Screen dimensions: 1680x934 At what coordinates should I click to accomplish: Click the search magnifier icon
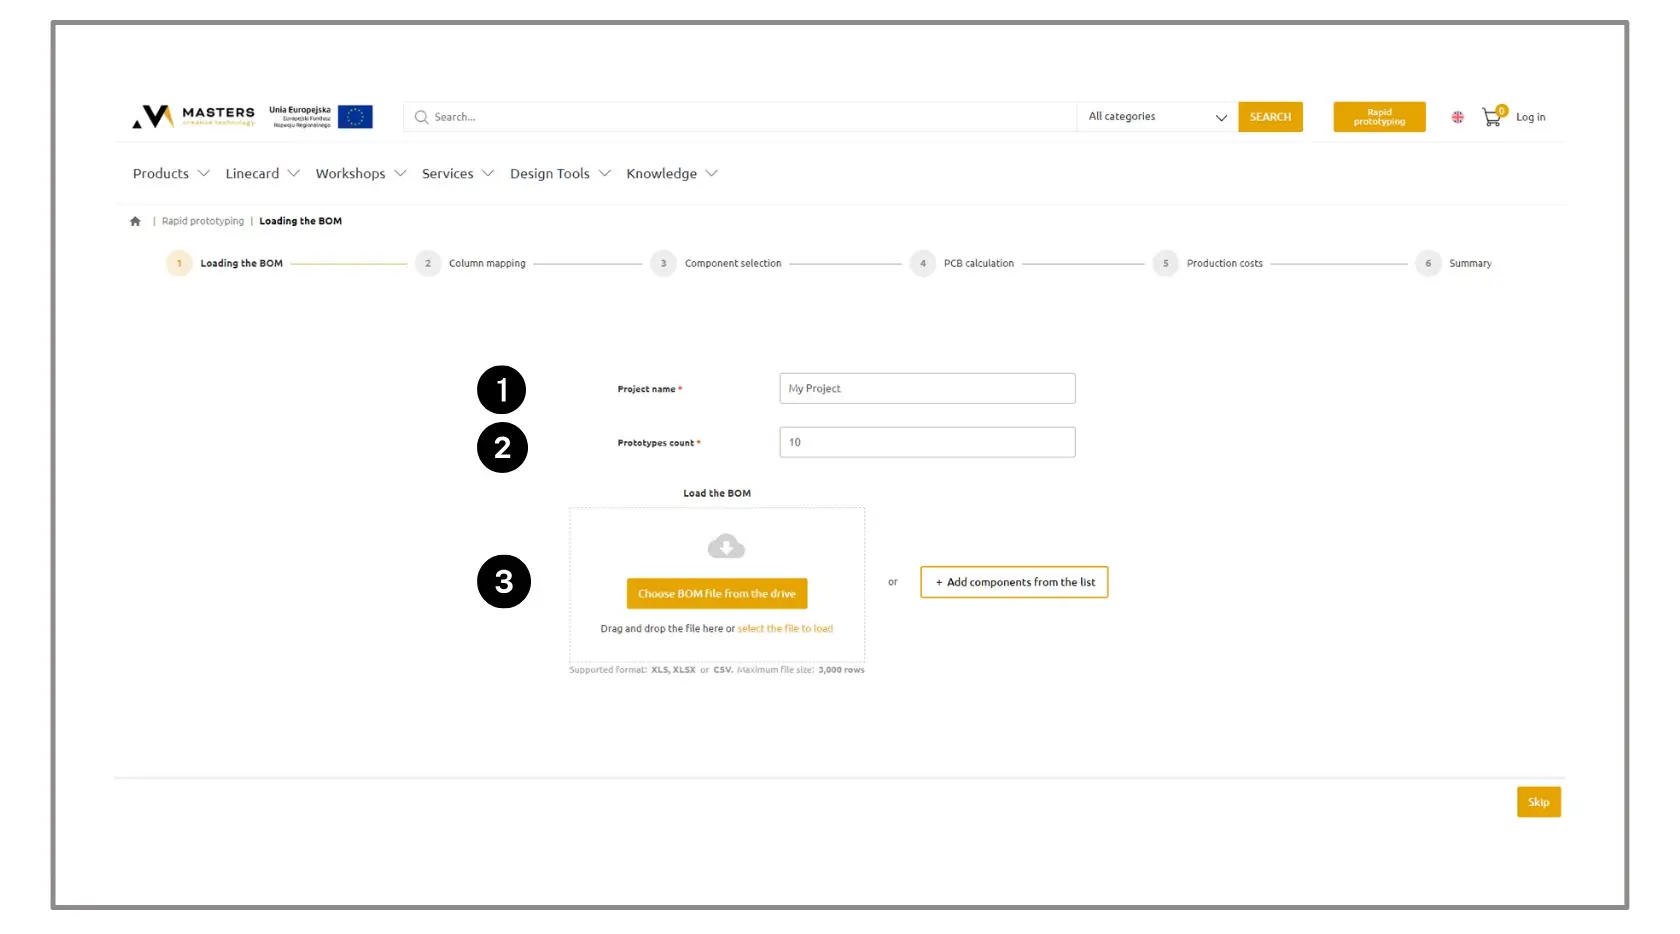click(421, 117)
